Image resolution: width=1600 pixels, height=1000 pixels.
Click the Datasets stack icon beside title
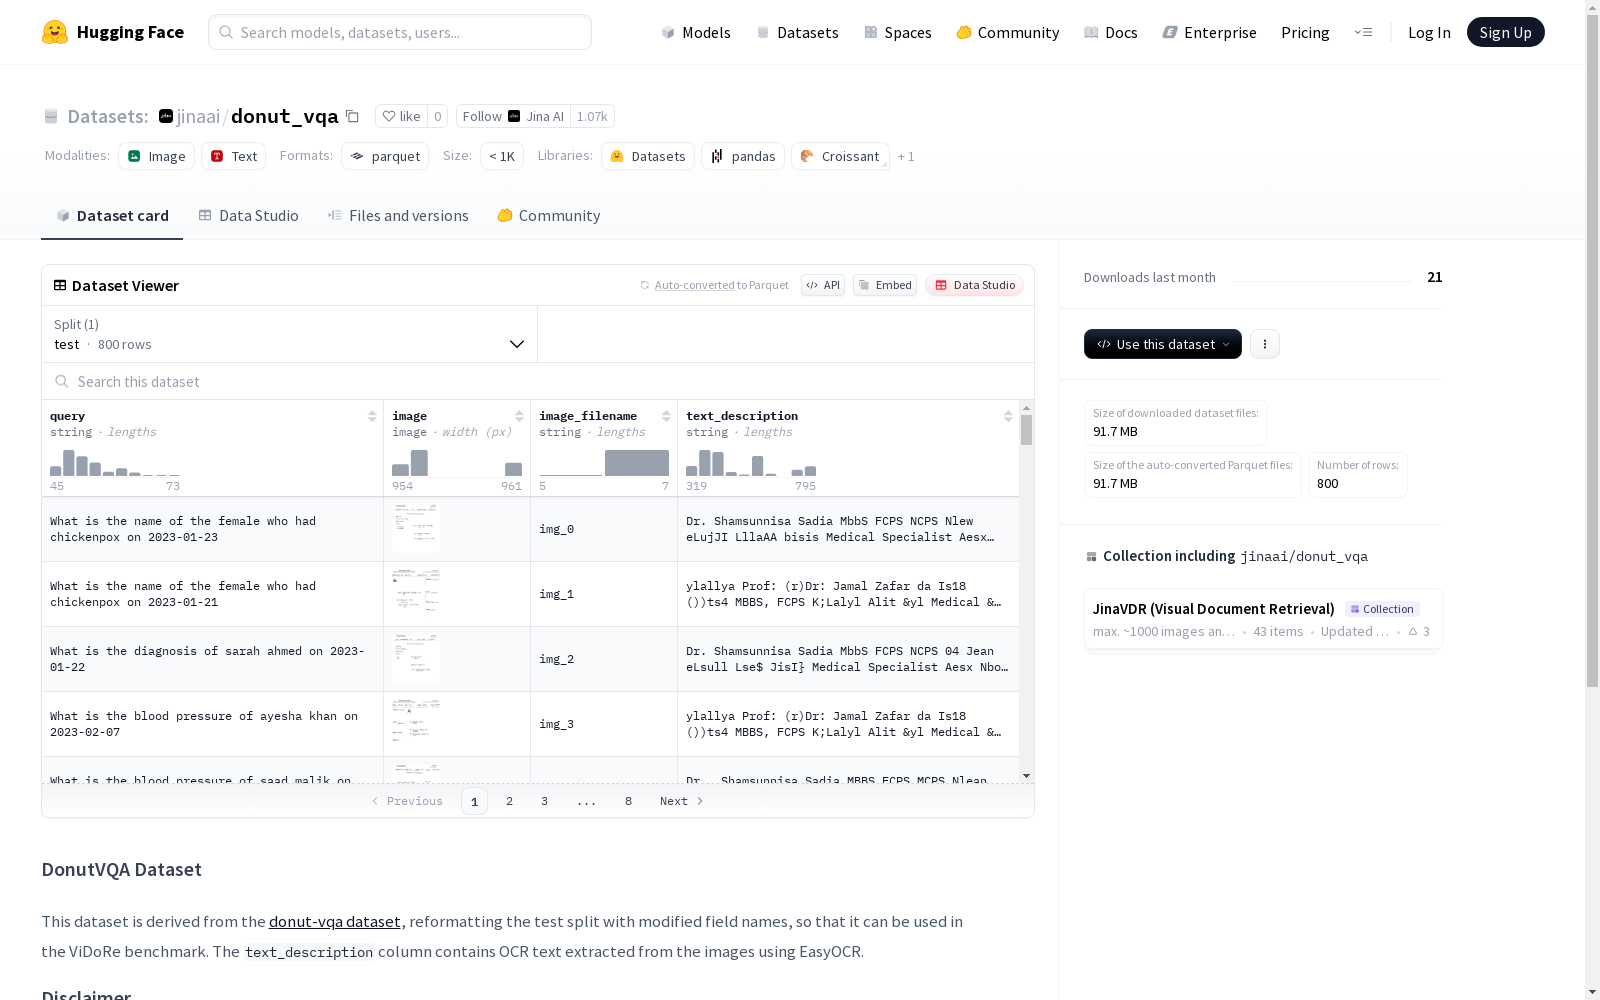click(51, 117)
